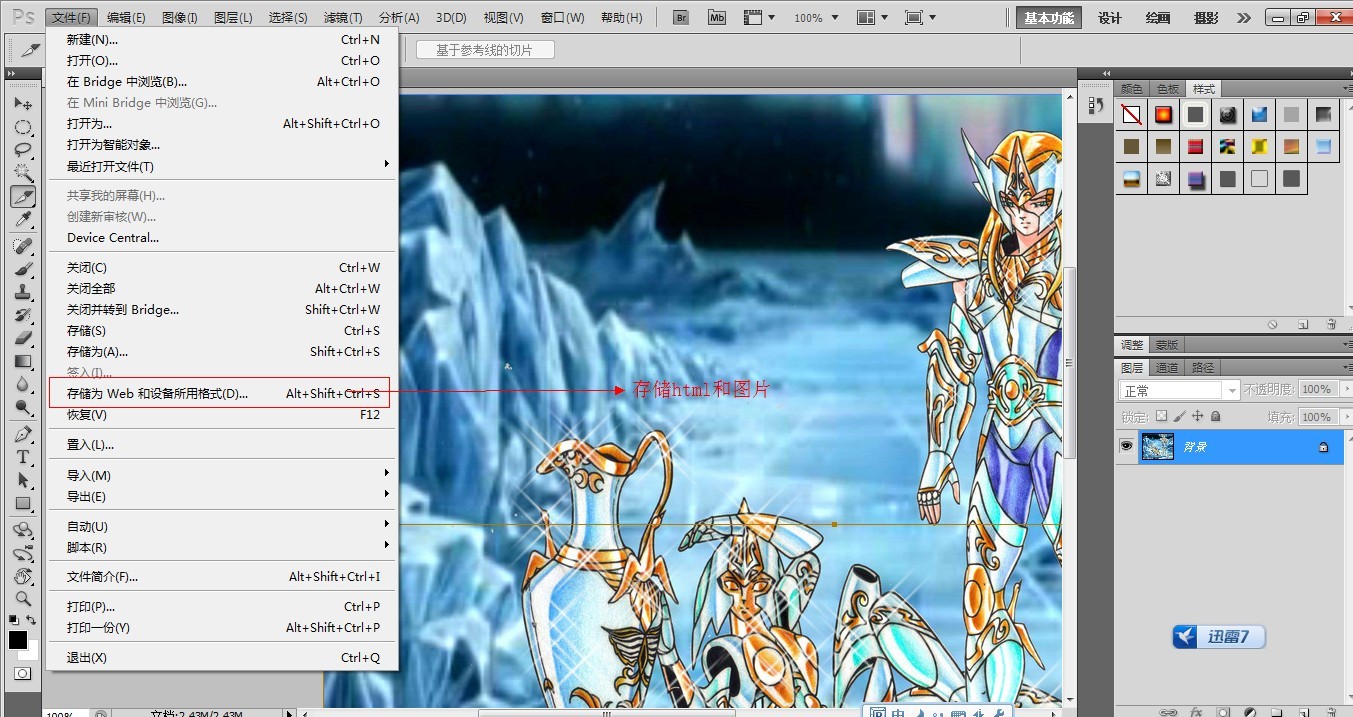Switch to the 路径 tab
Screen dimensions: 1353x717
coord(1203,368)
